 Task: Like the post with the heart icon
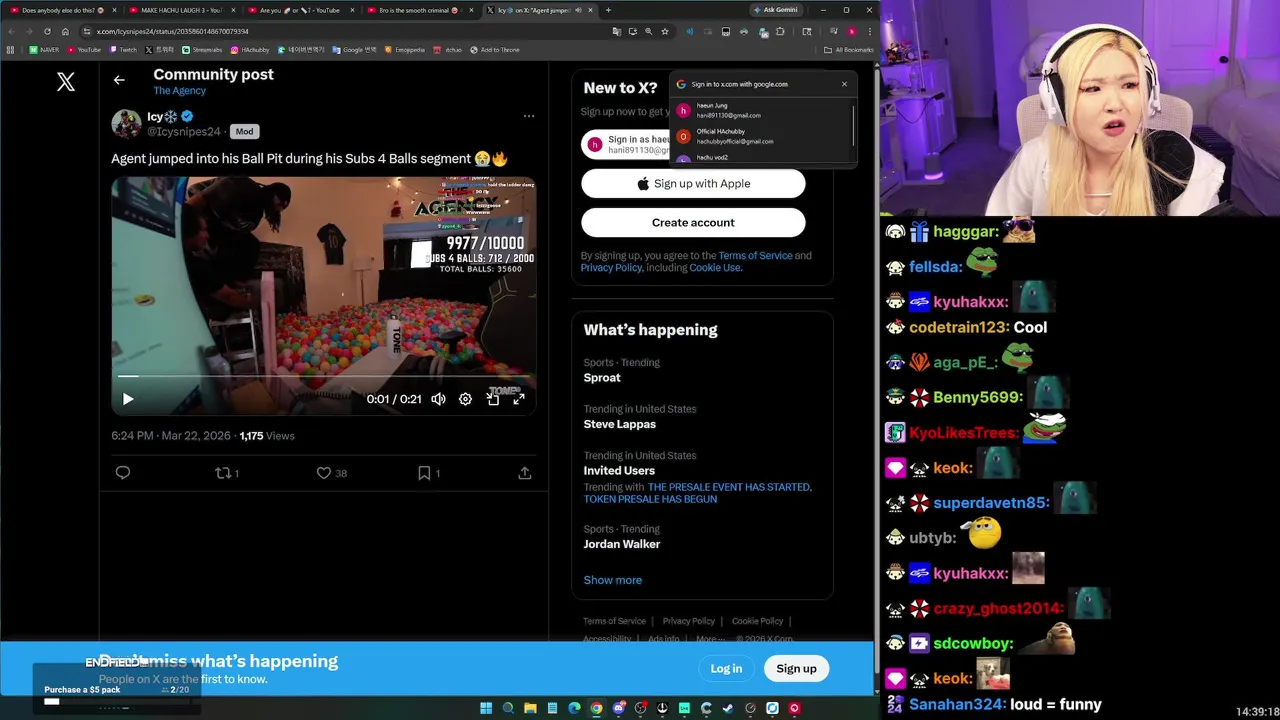[324, 473]
